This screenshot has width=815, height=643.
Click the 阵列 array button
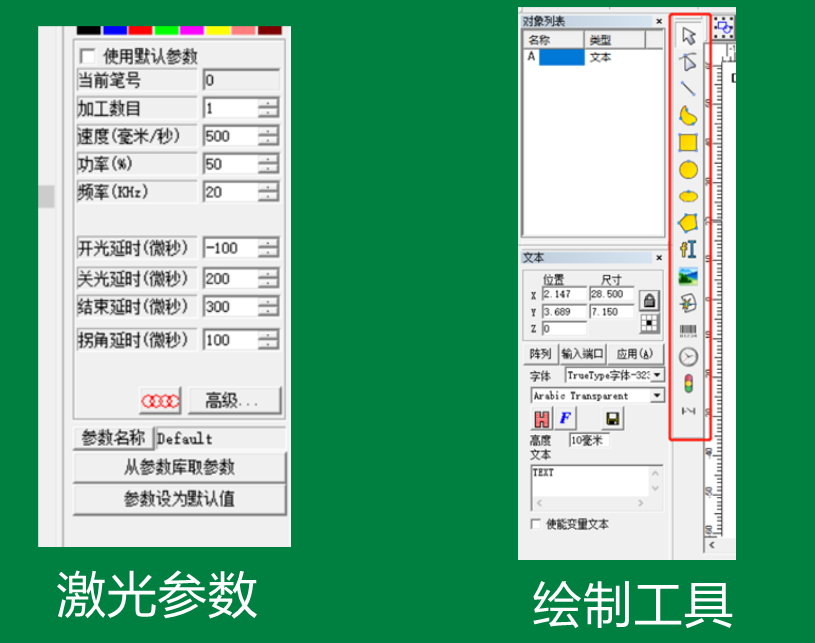[540, 354]
